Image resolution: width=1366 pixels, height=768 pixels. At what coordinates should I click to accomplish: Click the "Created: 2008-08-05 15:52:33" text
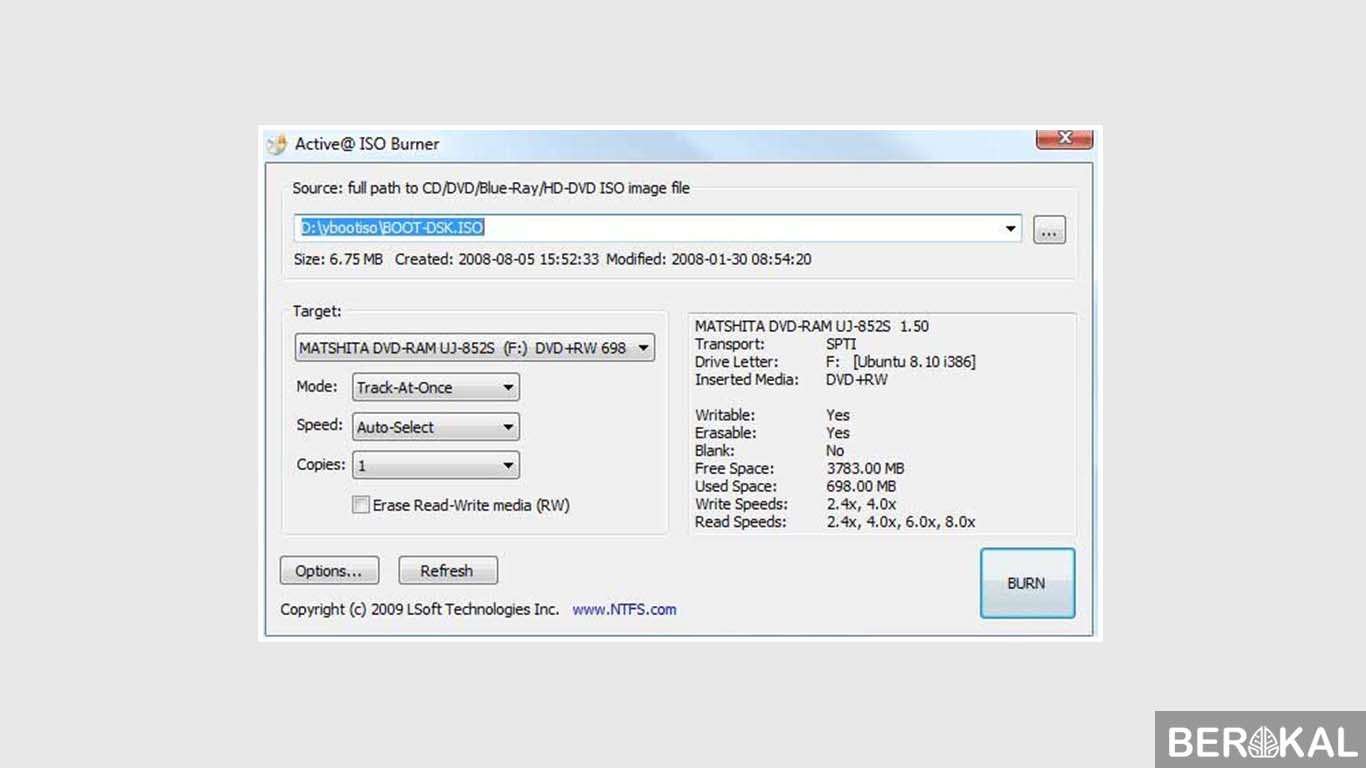pos(497,259)
